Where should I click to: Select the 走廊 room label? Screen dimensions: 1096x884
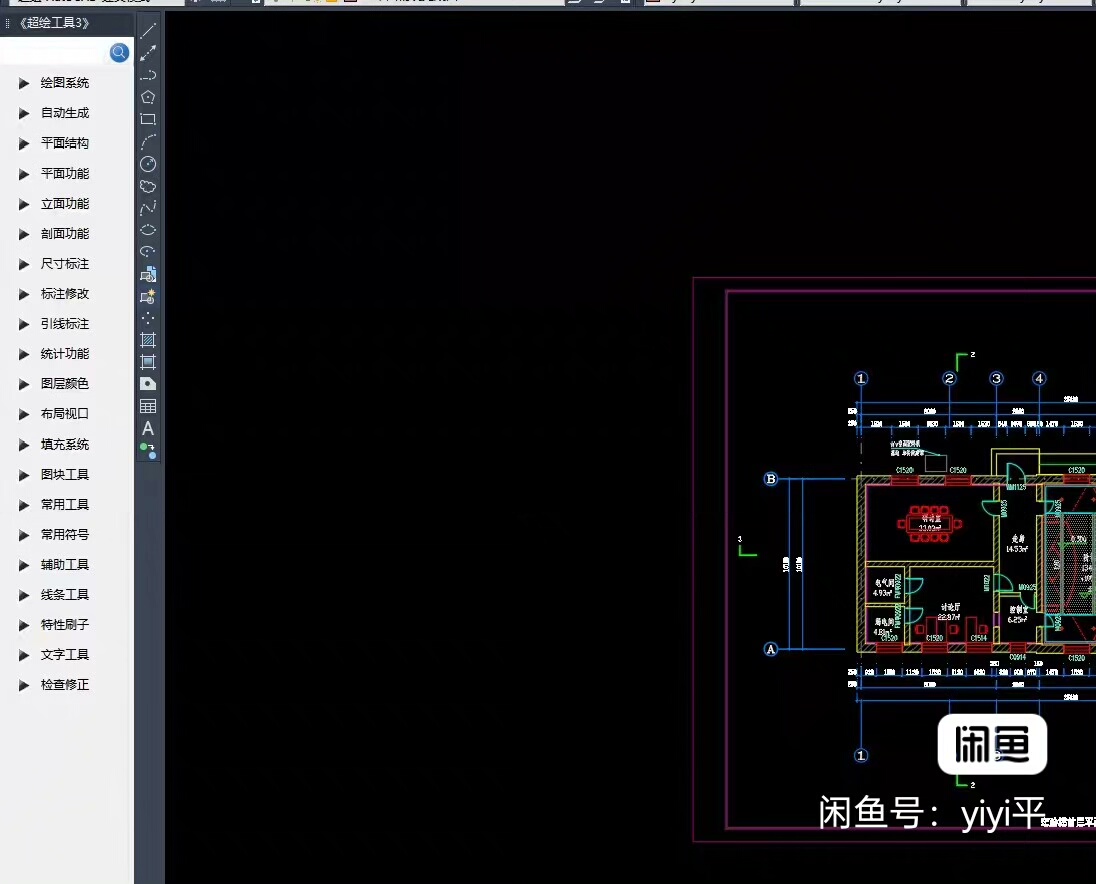coord(1018,539)
